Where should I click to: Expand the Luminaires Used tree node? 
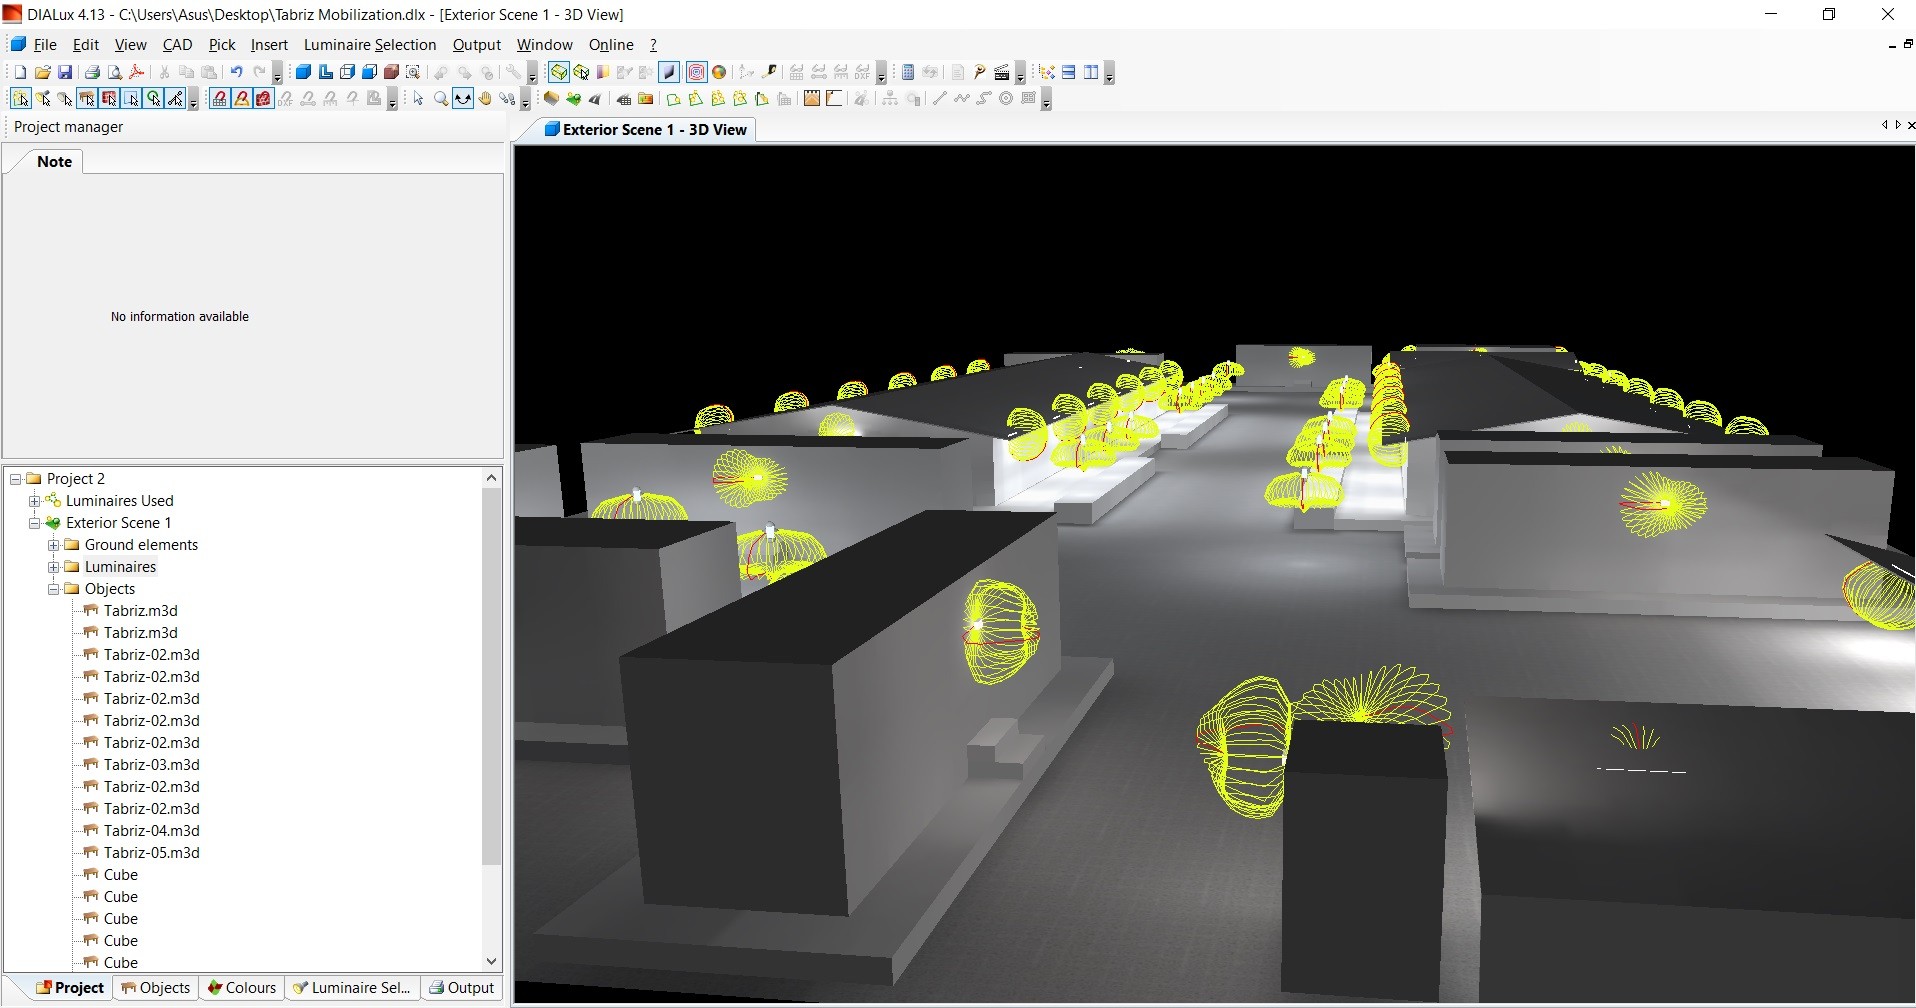point(35,501)
